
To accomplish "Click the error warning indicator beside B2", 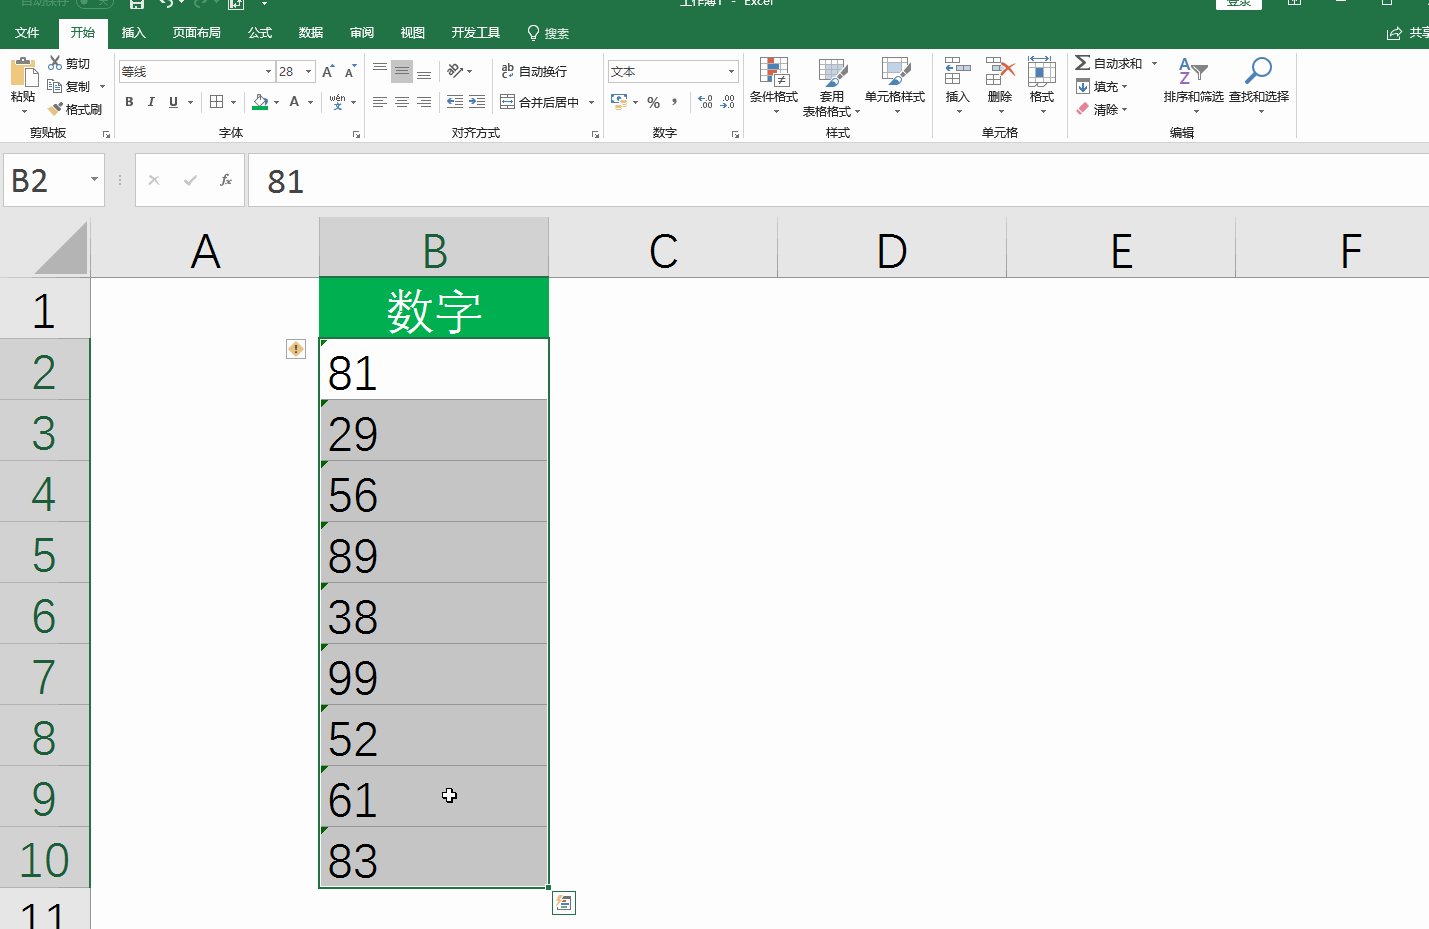I will click(x=296, y=348).
